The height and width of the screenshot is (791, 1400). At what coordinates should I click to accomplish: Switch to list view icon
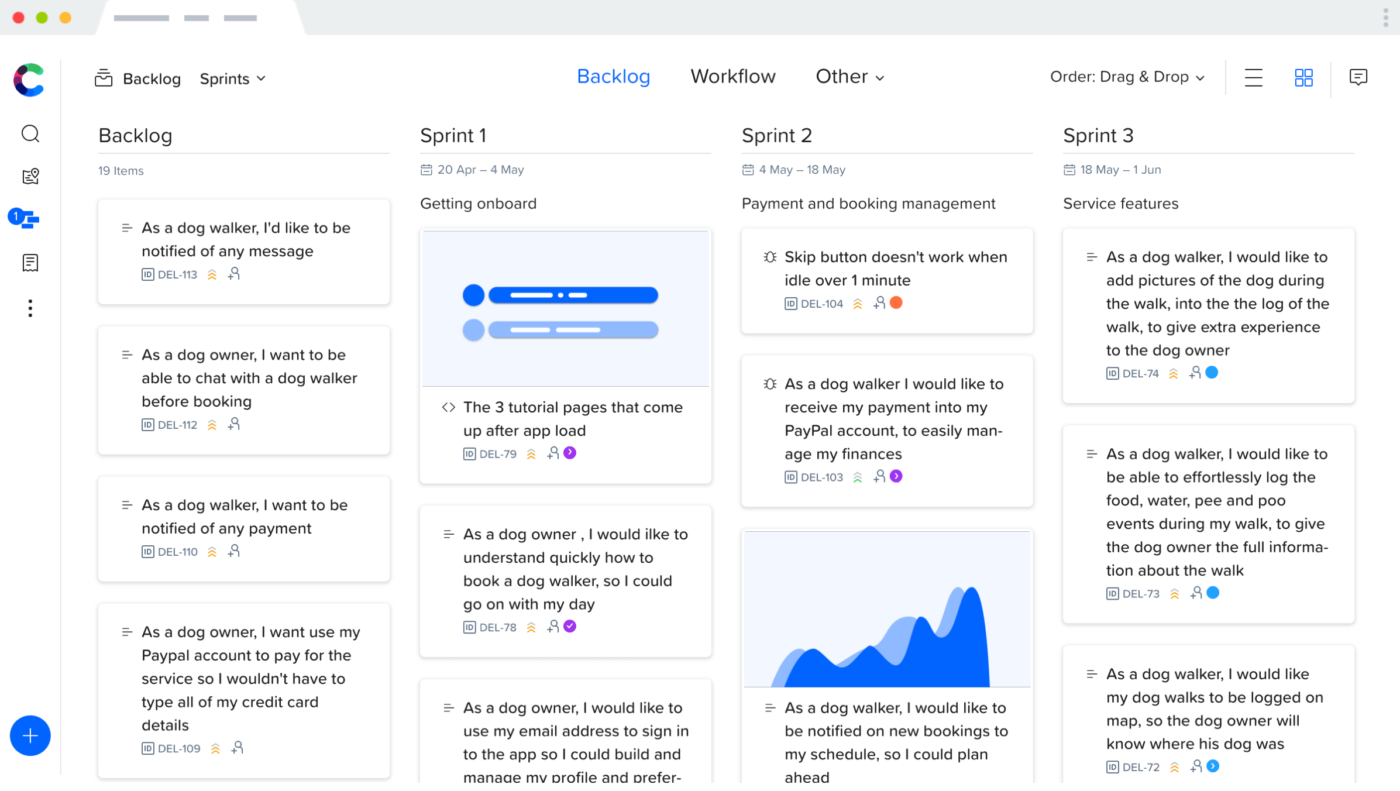[1253, 77]
